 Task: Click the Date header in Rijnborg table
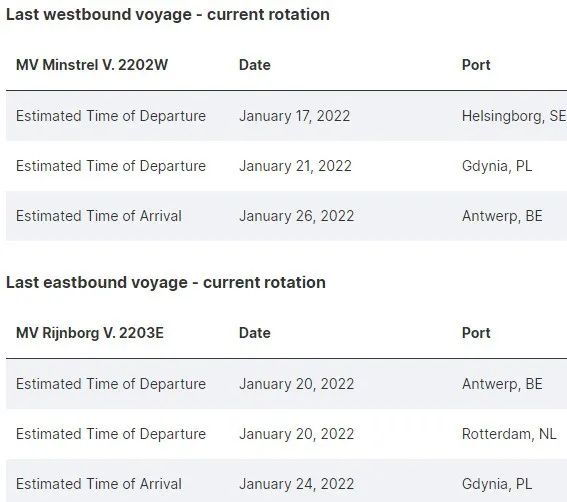(255, 333)
